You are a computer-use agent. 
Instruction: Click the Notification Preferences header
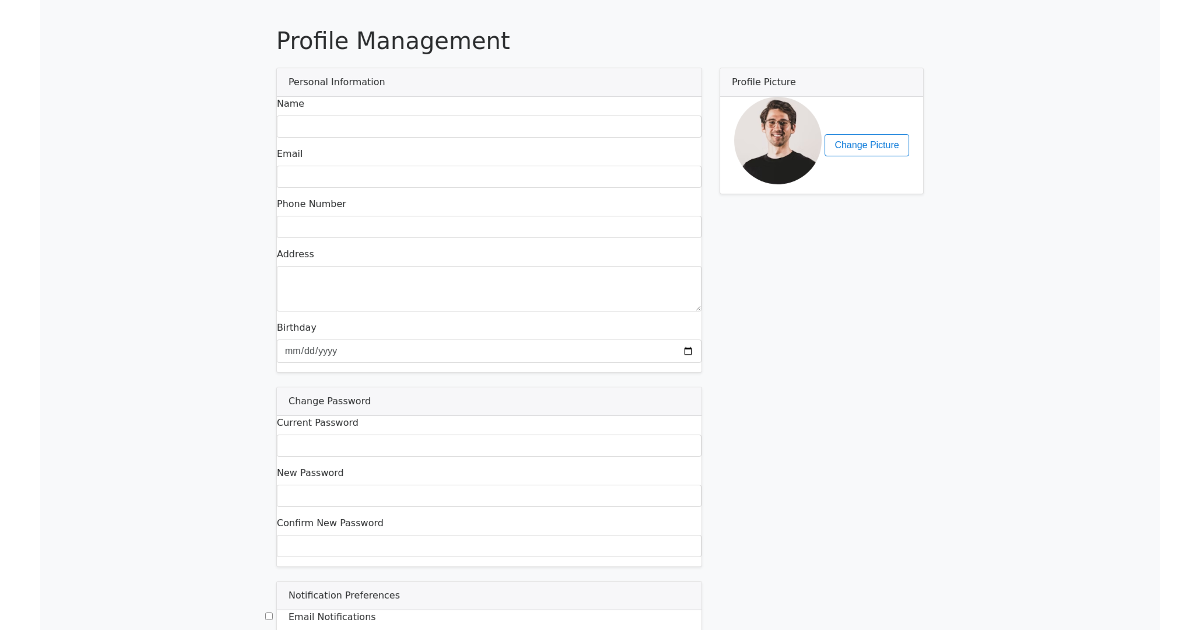(343, 595)
